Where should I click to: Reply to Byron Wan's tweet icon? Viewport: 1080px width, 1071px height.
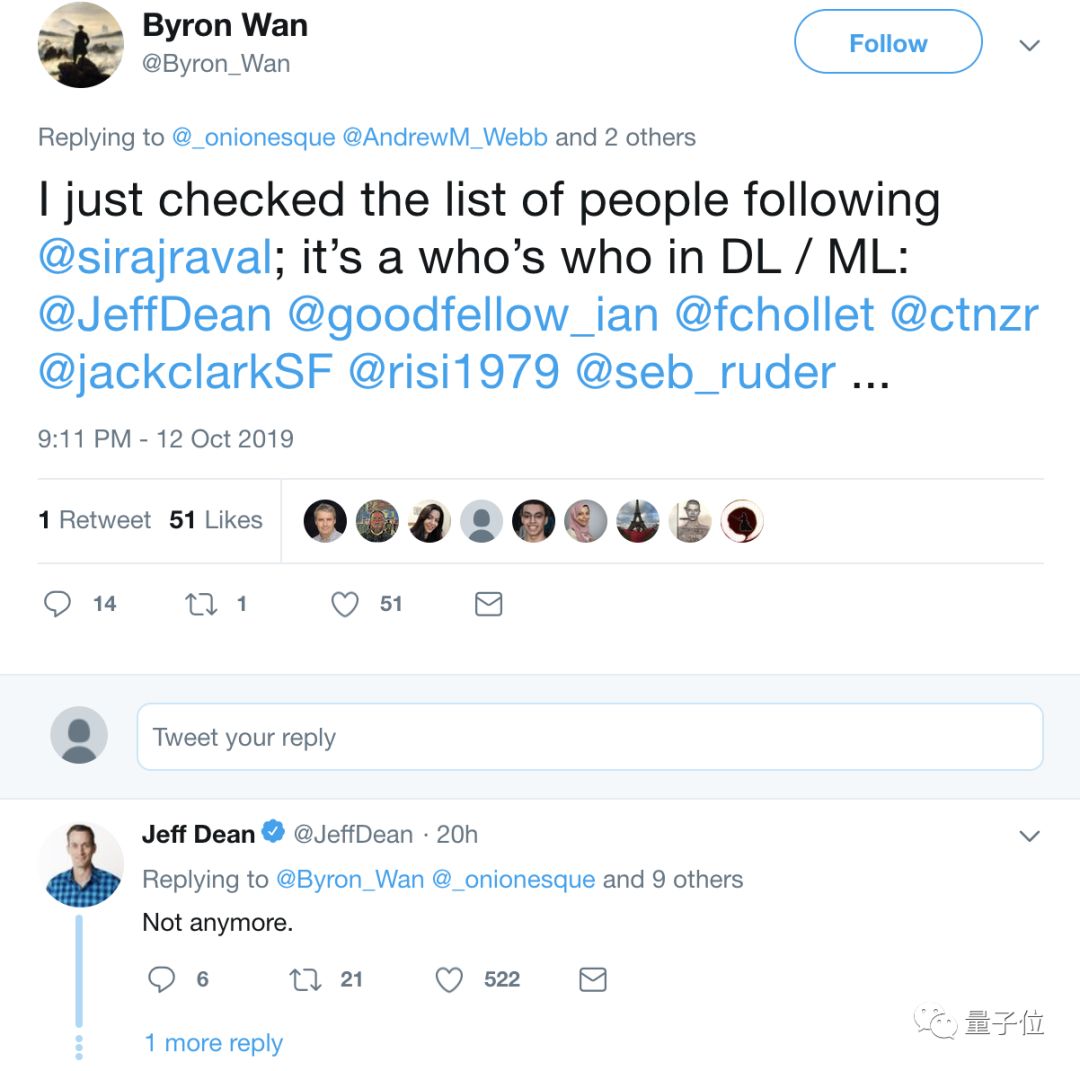(59, 604)
